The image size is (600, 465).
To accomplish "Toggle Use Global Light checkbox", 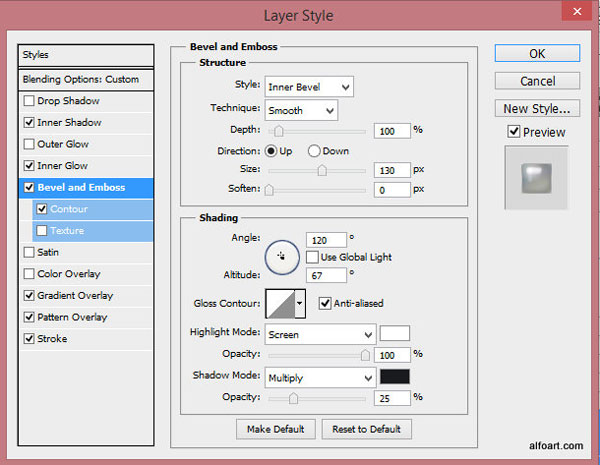I will click(312, 257).
